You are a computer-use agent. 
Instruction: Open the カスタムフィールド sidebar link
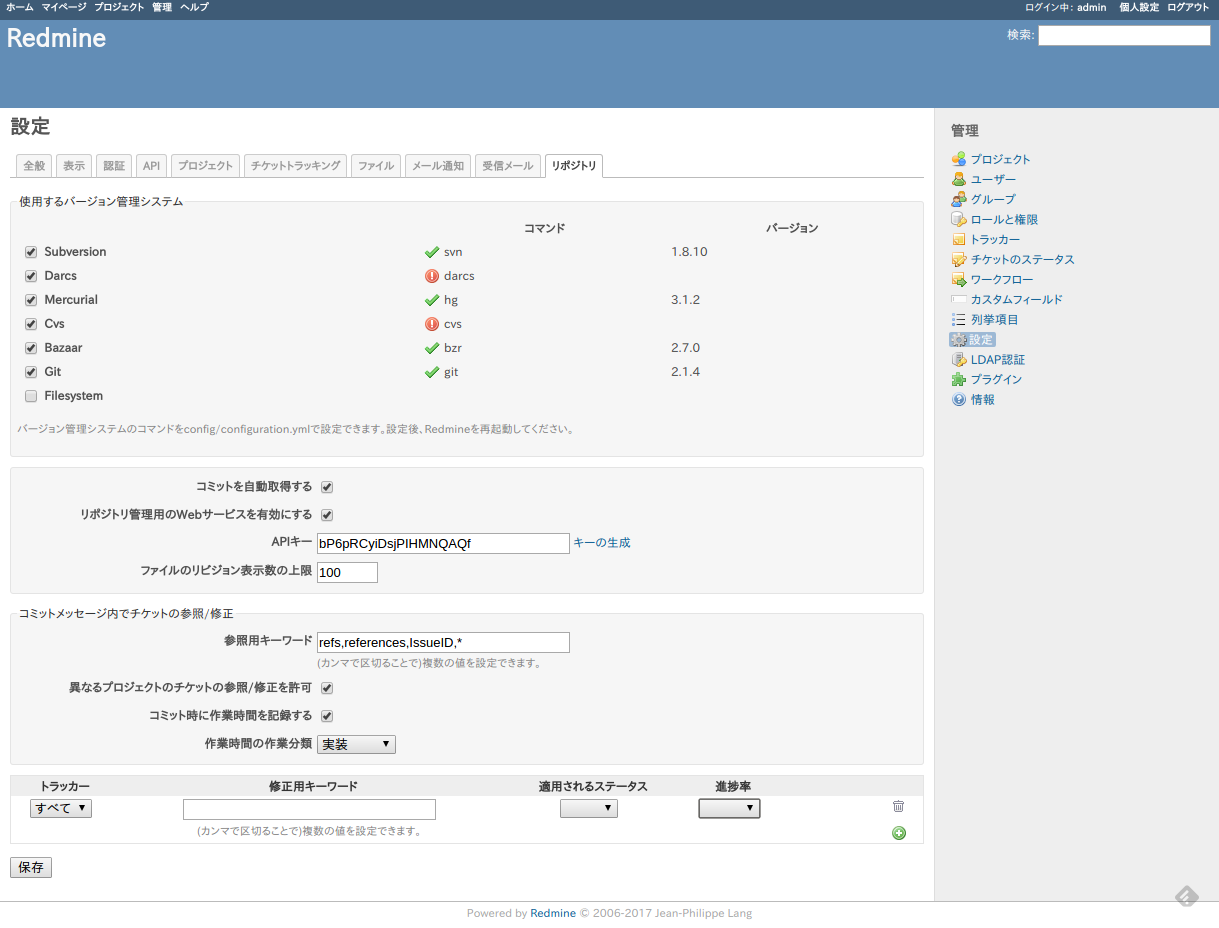click(1017, 299)
